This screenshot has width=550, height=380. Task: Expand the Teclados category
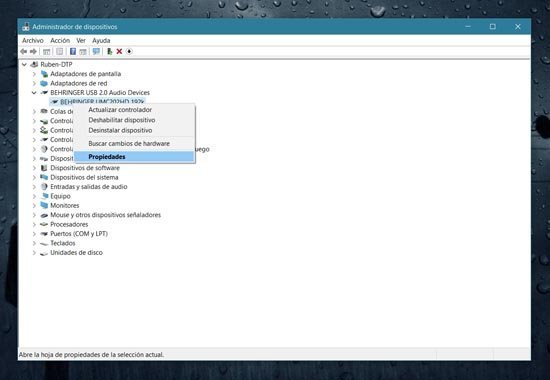[x=34, y=243]
